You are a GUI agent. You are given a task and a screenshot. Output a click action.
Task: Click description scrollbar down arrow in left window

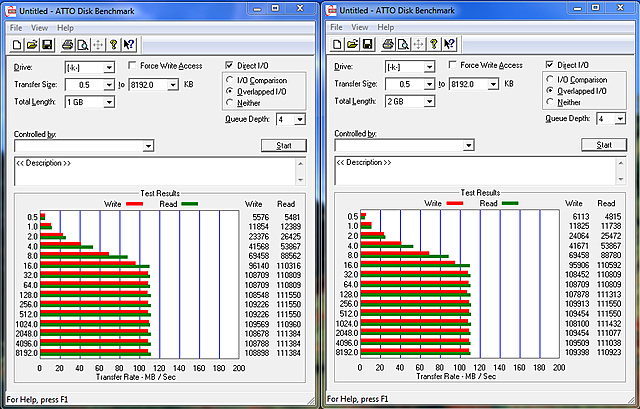pos(300,180)
